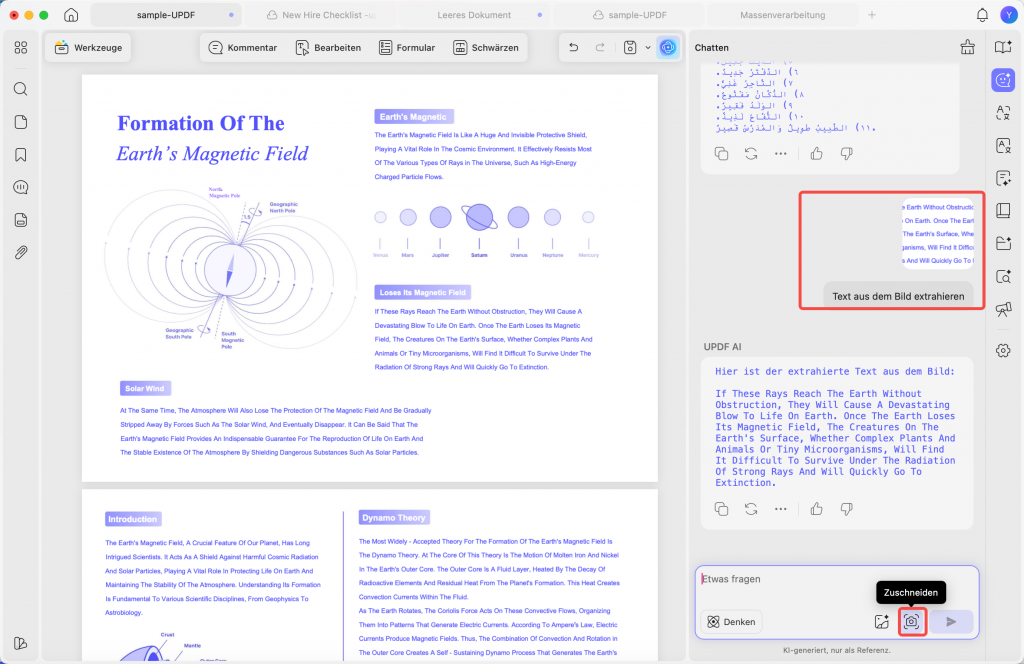Image resolution: width=1024 pixels, height=664 pixels.
Task: Open the bookmarks panel icon
Action: tap(21, 155)
